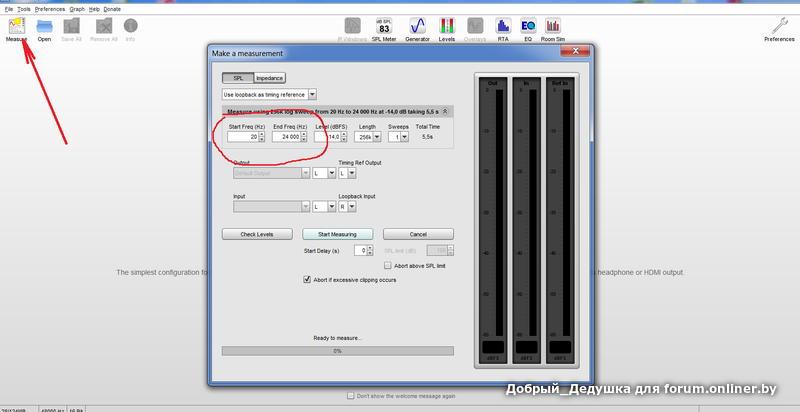Adjust the Level dBFS stepper arrows
Viewport: 800px width, 412px height.
coord(344,137)
